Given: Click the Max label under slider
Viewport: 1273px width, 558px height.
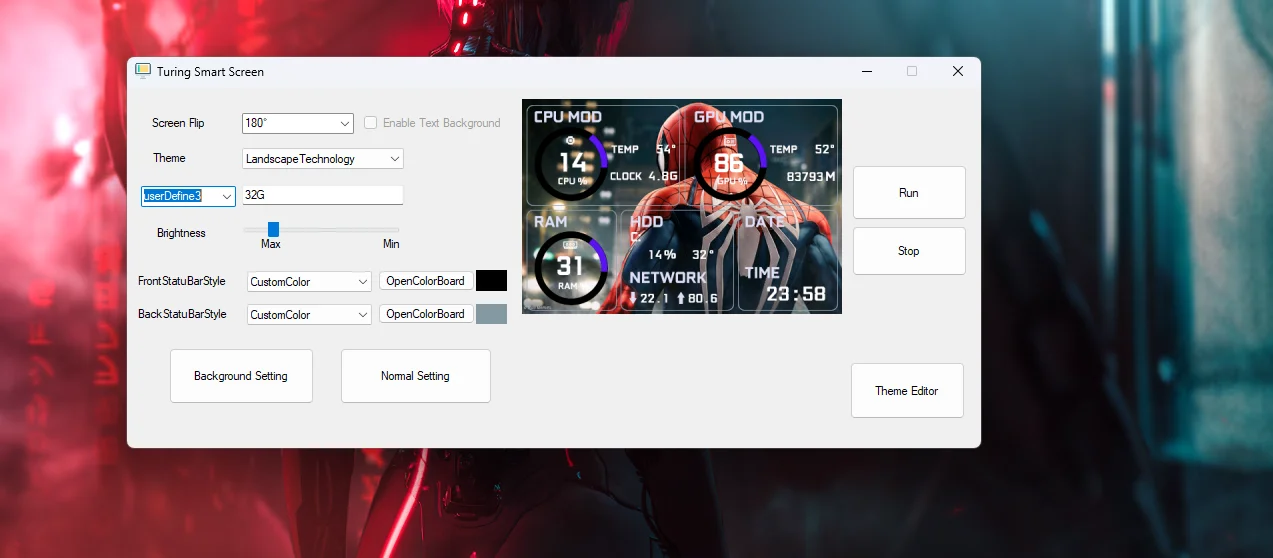Looking at the screenshot, I should click(x=271, y=244).
